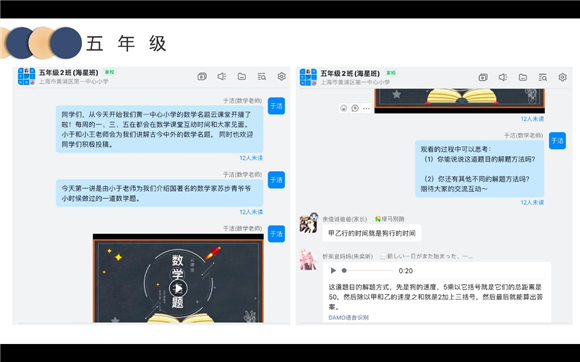Screen dimensions: 580x362
Task: Open 12人未读 under the video in right chat
Action: tap(532, 119)
